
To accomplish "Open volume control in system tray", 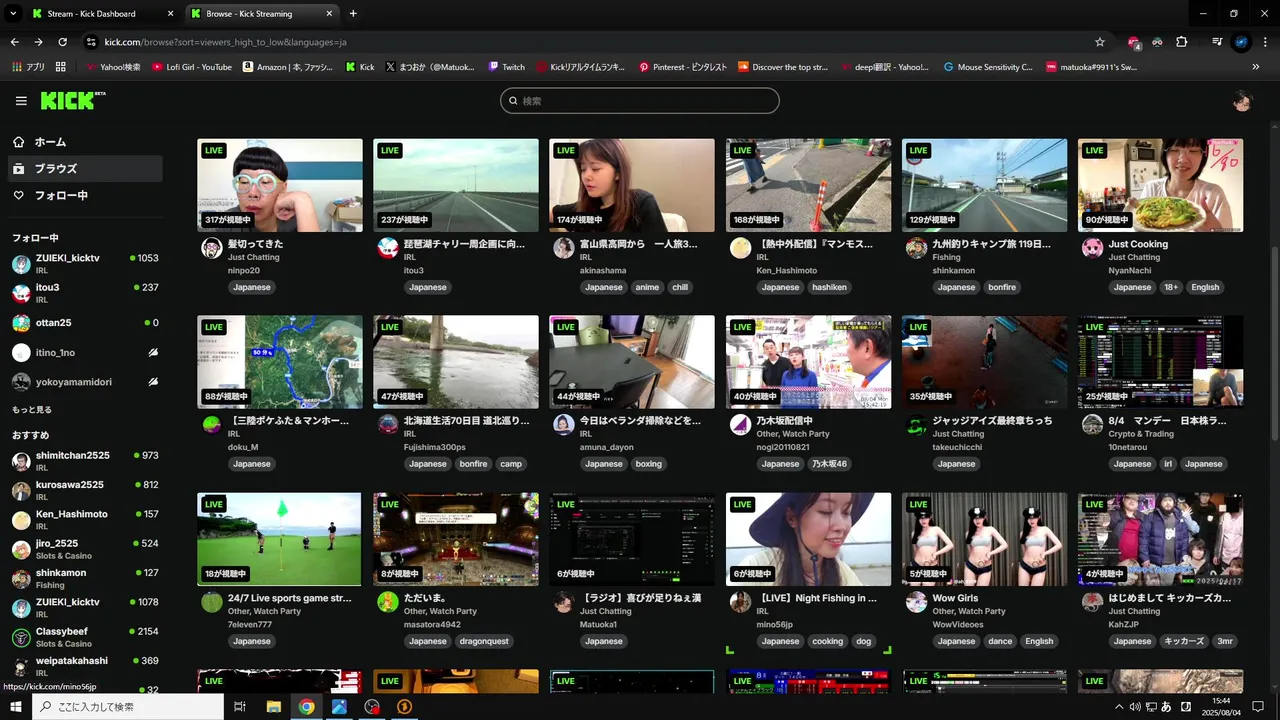I will coord(1135,707).
